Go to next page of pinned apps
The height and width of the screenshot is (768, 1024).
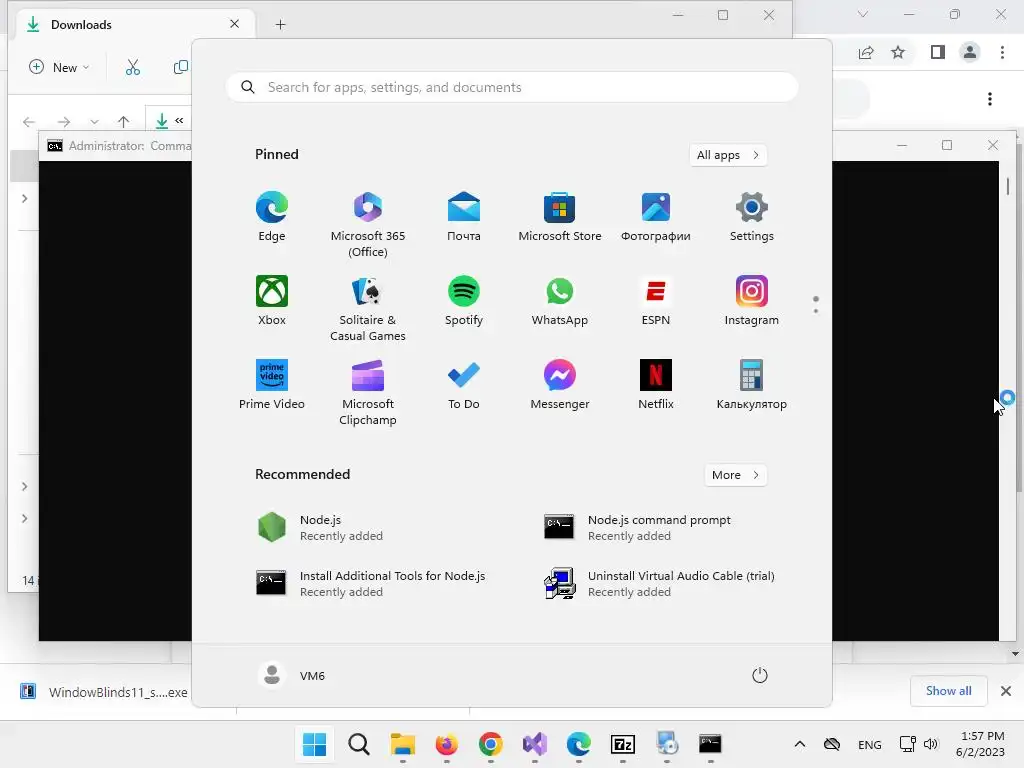click(816, 311)
